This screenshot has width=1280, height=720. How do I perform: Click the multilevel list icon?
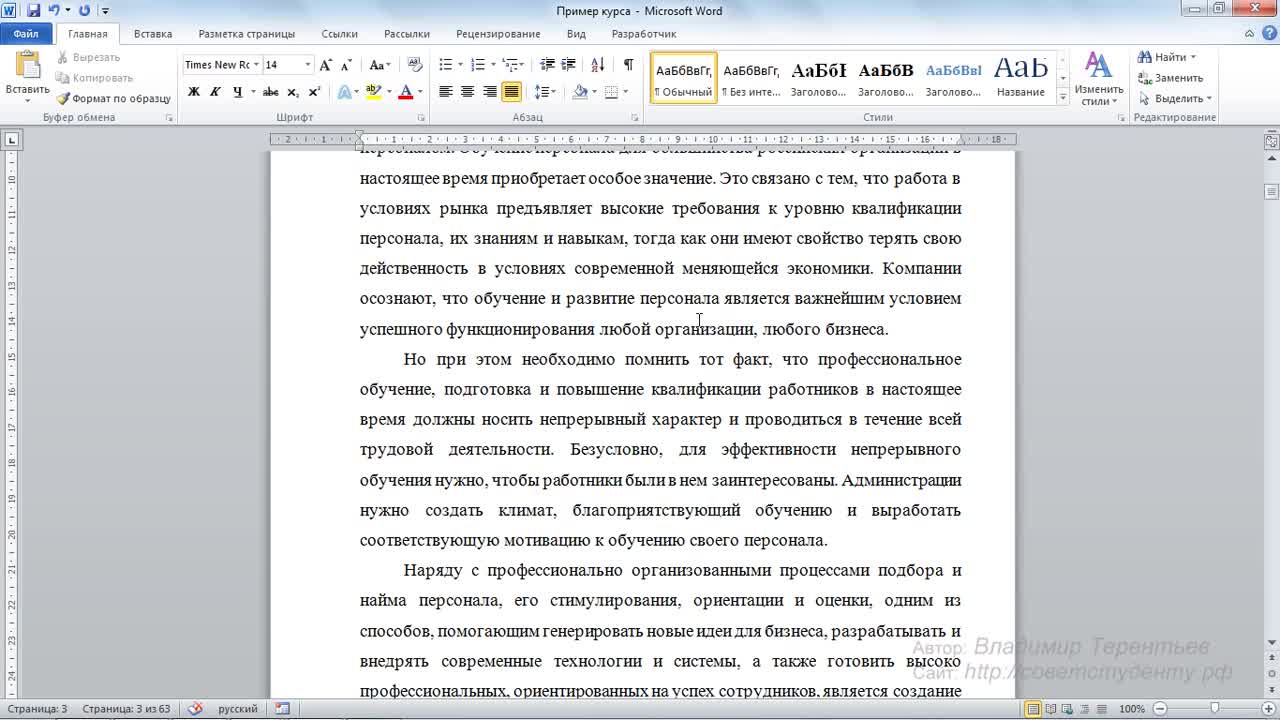pos(510,65)
